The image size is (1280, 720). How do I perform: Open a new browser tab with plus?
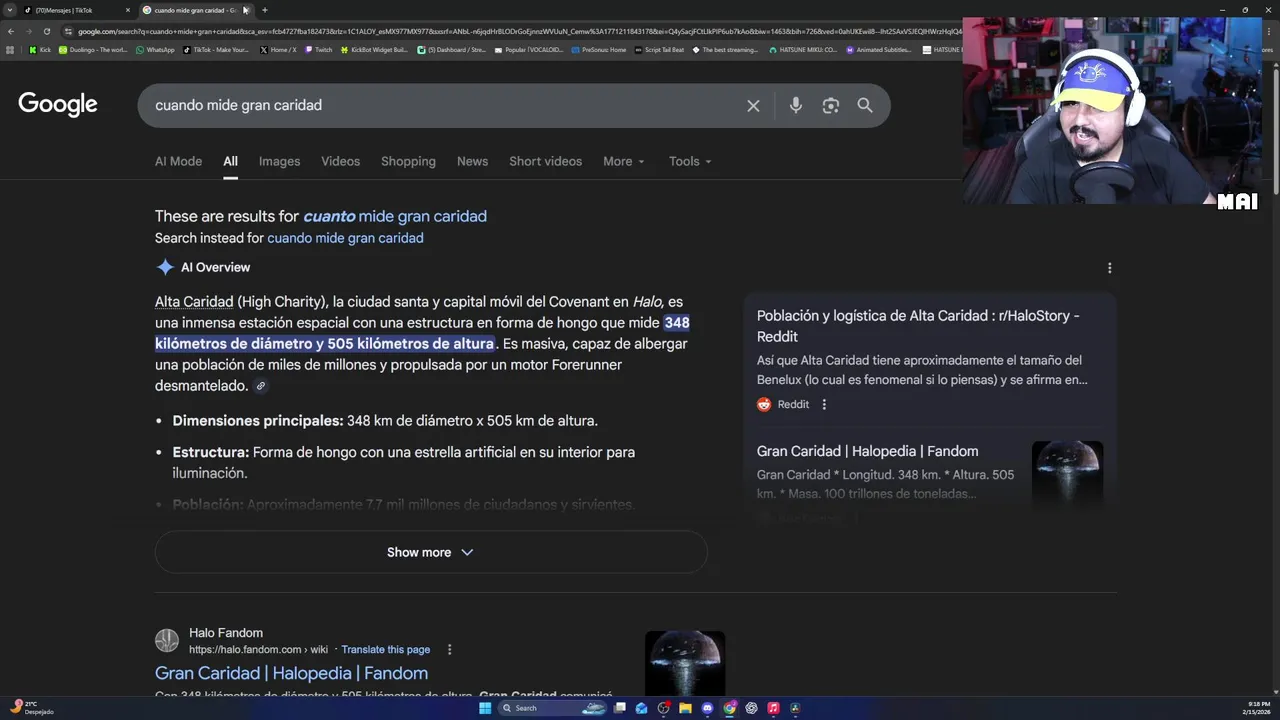[264, 10]
